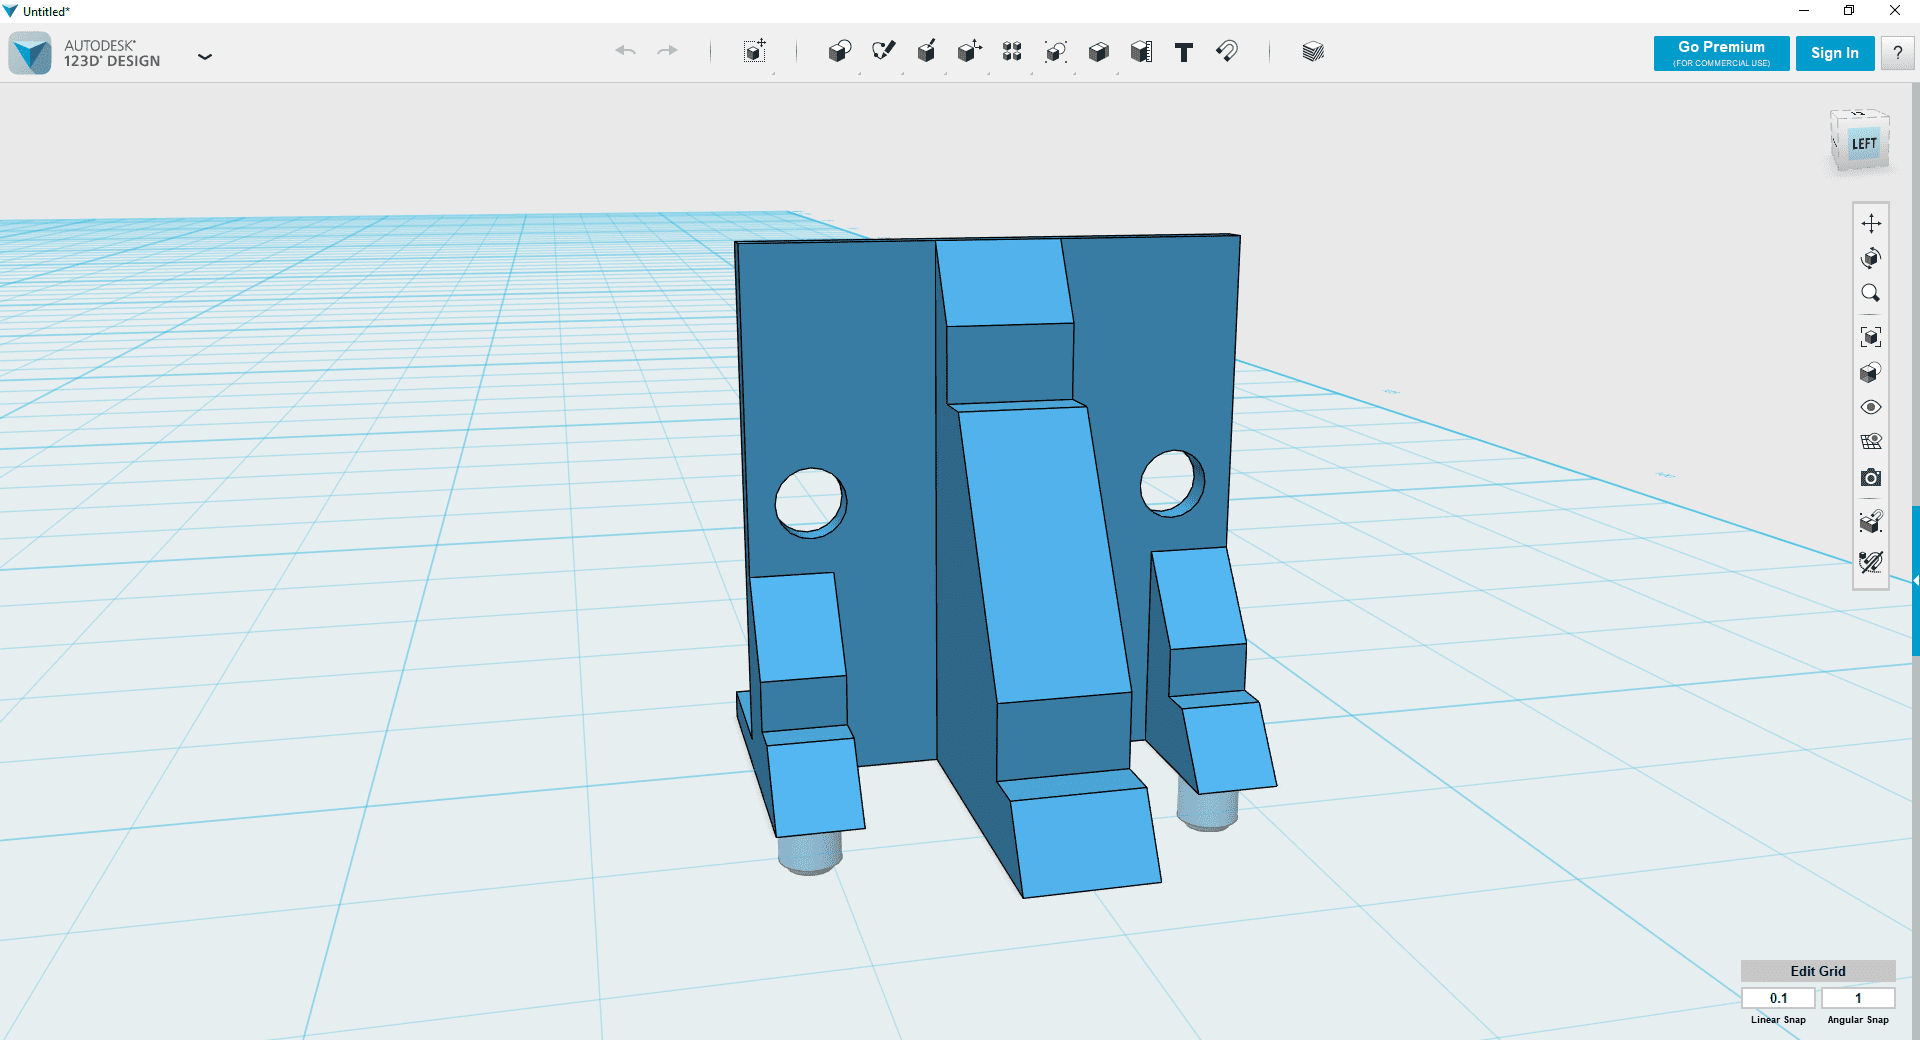The width and height of the screenshot is (1920, 1040).
Task: Expand the collapsed side panel arrow on the right edge
Action: click(1916, 580)
